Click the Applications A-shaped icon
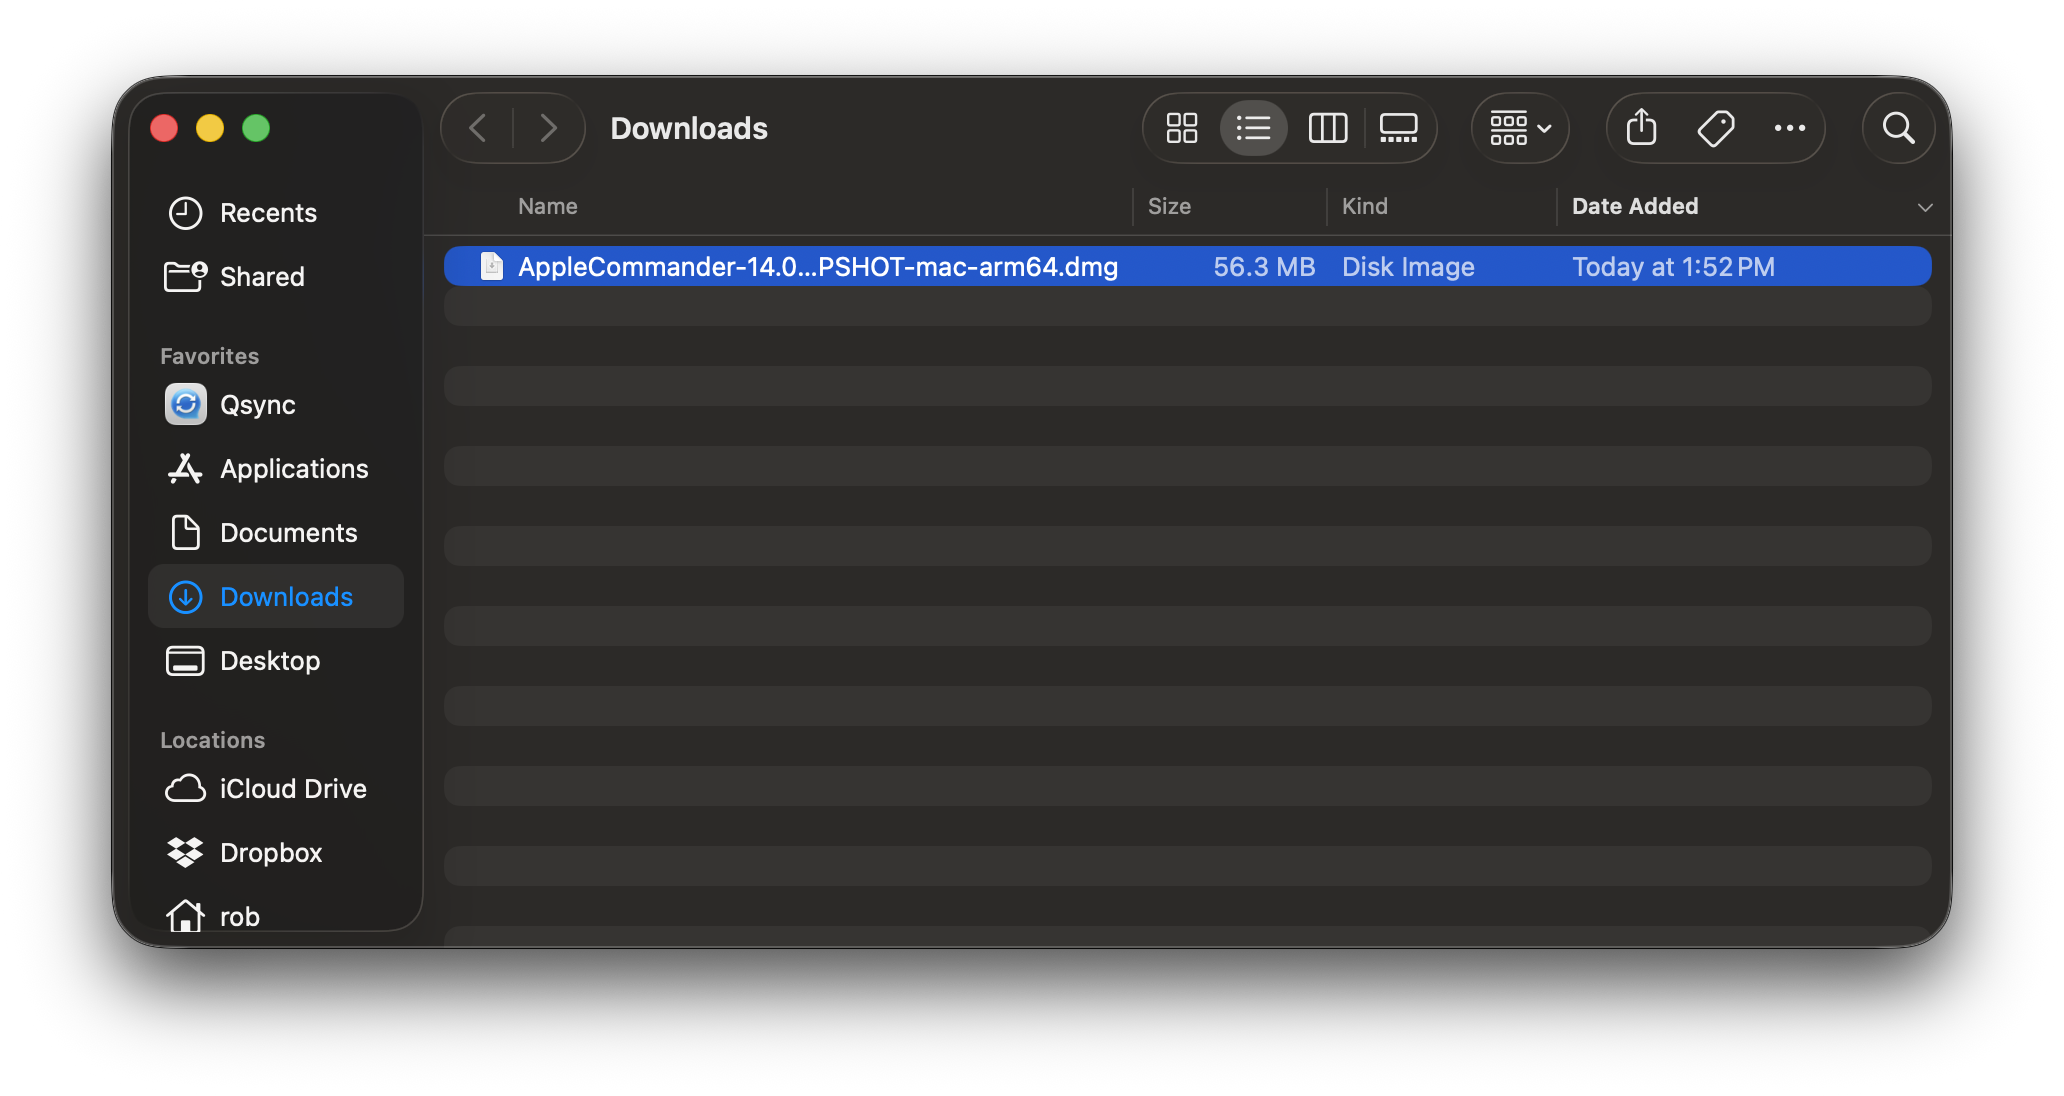The image size is (2064, 1096). click(185, 468)
